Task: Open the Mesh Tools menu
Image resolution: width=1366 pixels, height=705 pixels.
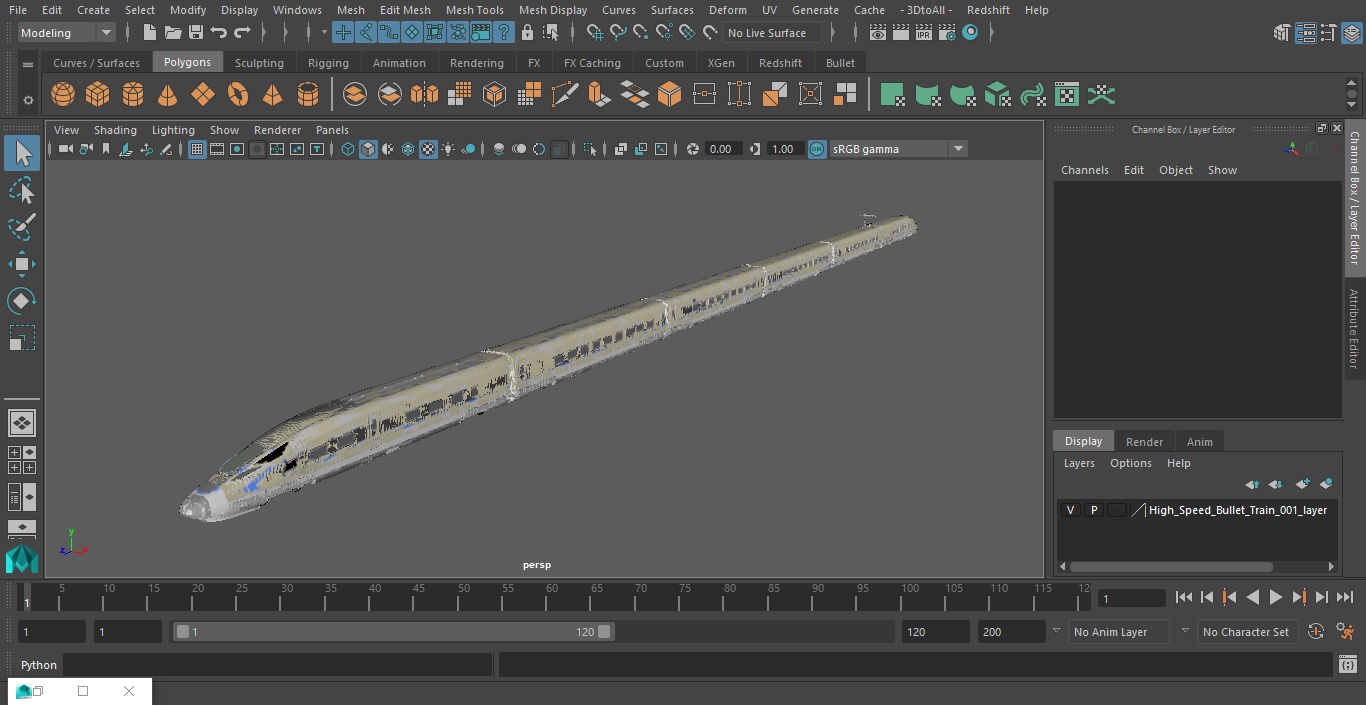Action: [474, 10]
